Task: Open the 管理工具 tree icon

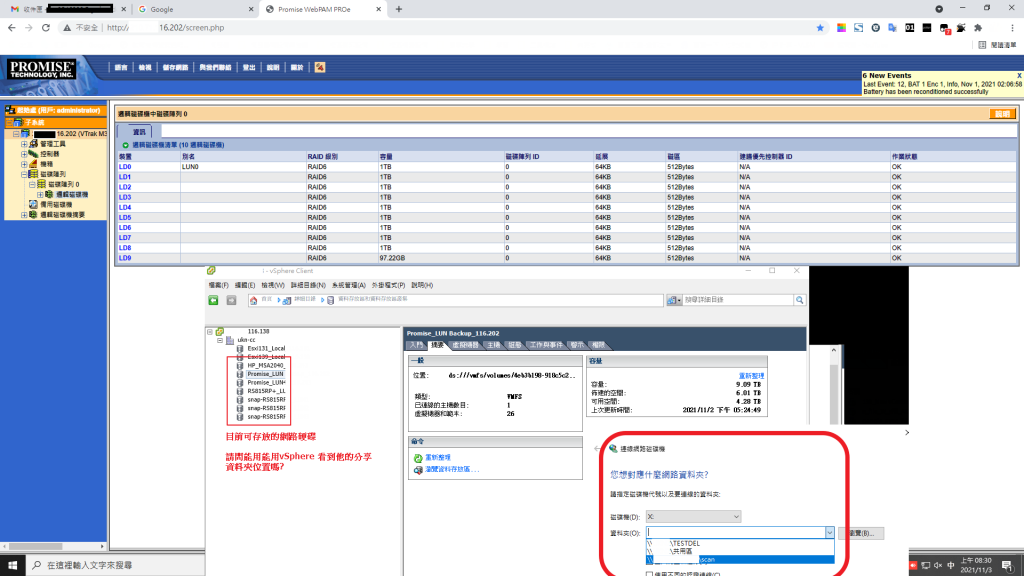Action: coord(33,144)
